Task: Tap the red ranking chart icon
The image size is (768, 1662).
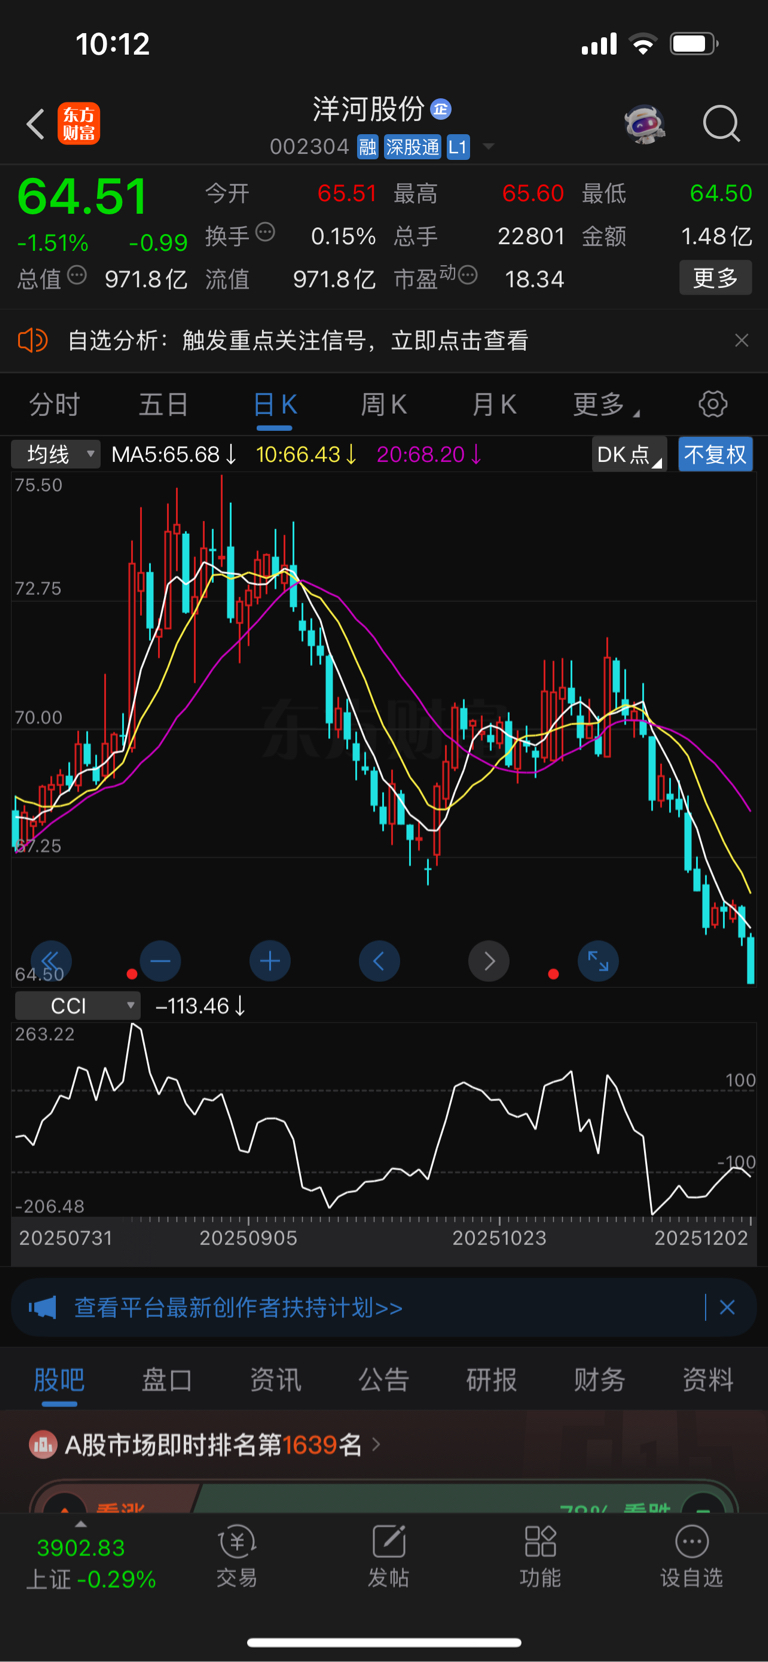Action: tap(42, 1444)
